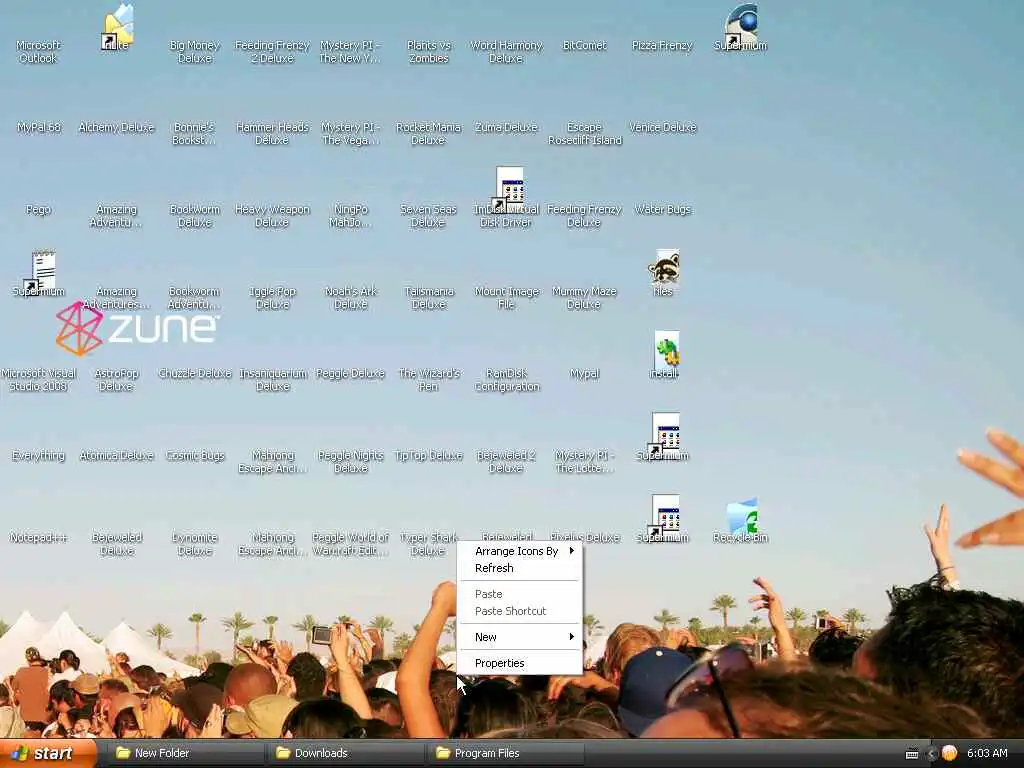Open the files shortcut with raccoon icon
The height and width of the screenshot is (768, 1024).
[x=663, y=273]
